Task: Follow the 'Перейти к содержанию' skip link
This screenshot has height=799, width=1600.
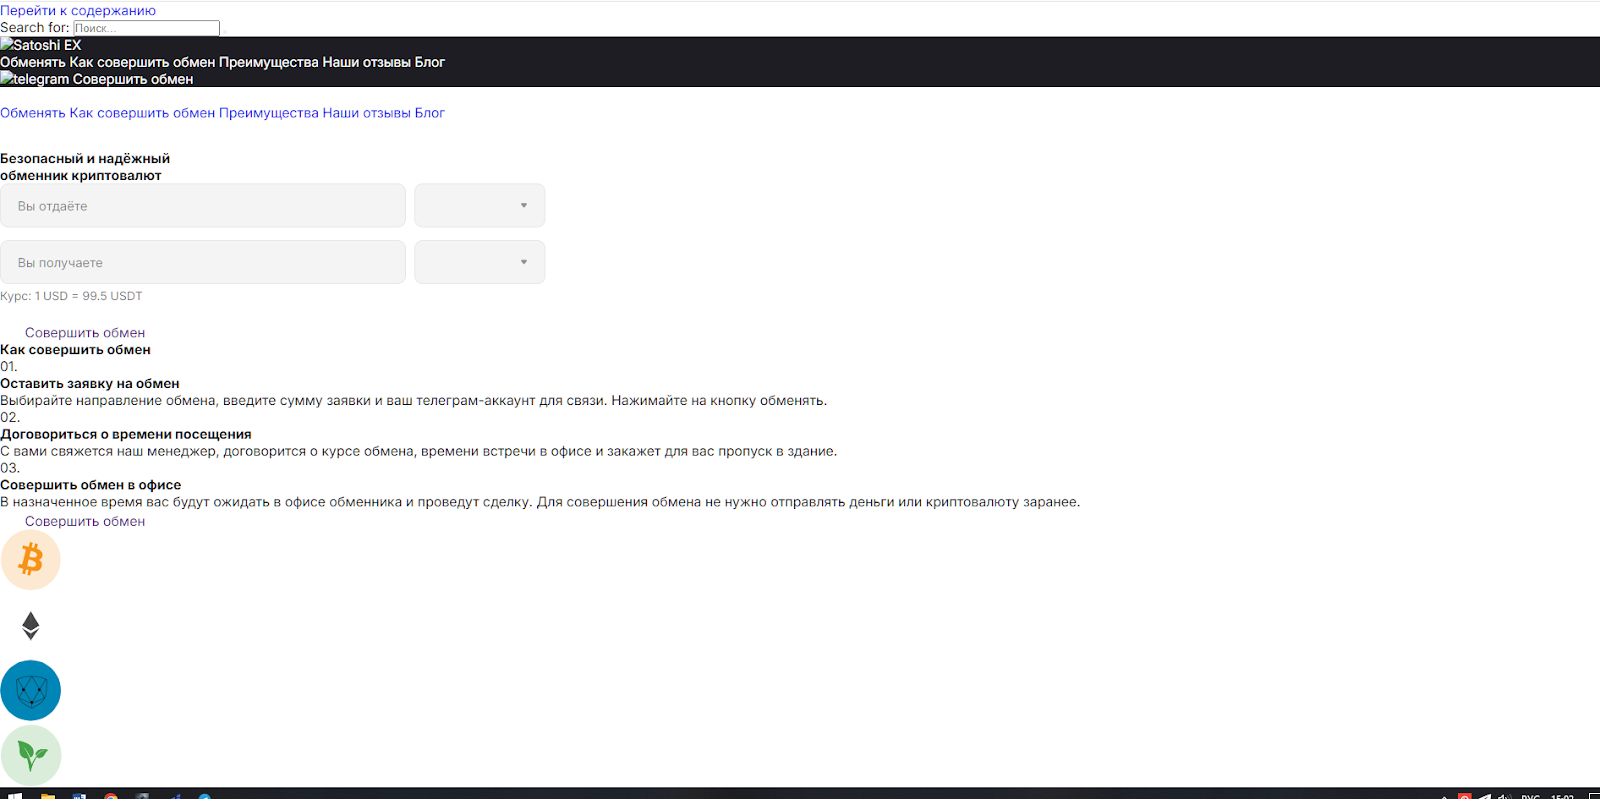Action: pyautogui.click(x=78, y=11)
